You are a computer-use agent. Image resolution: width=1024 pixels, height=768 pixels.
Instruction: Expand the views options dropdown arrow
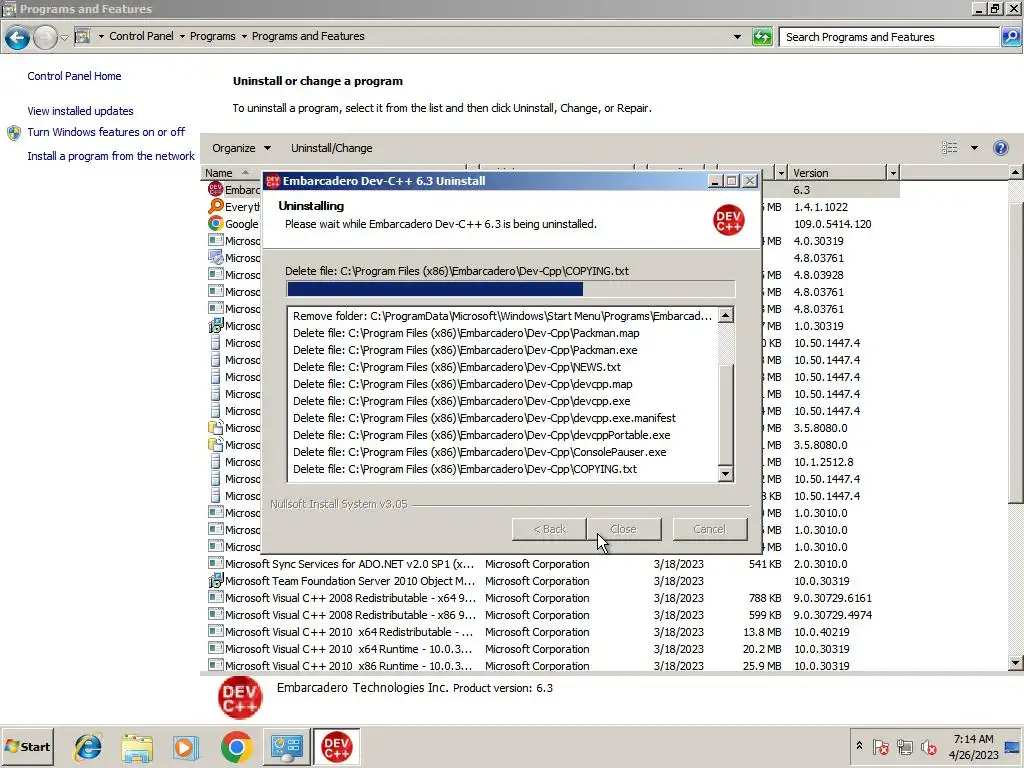pyautogui.click(x=974, y=148)
